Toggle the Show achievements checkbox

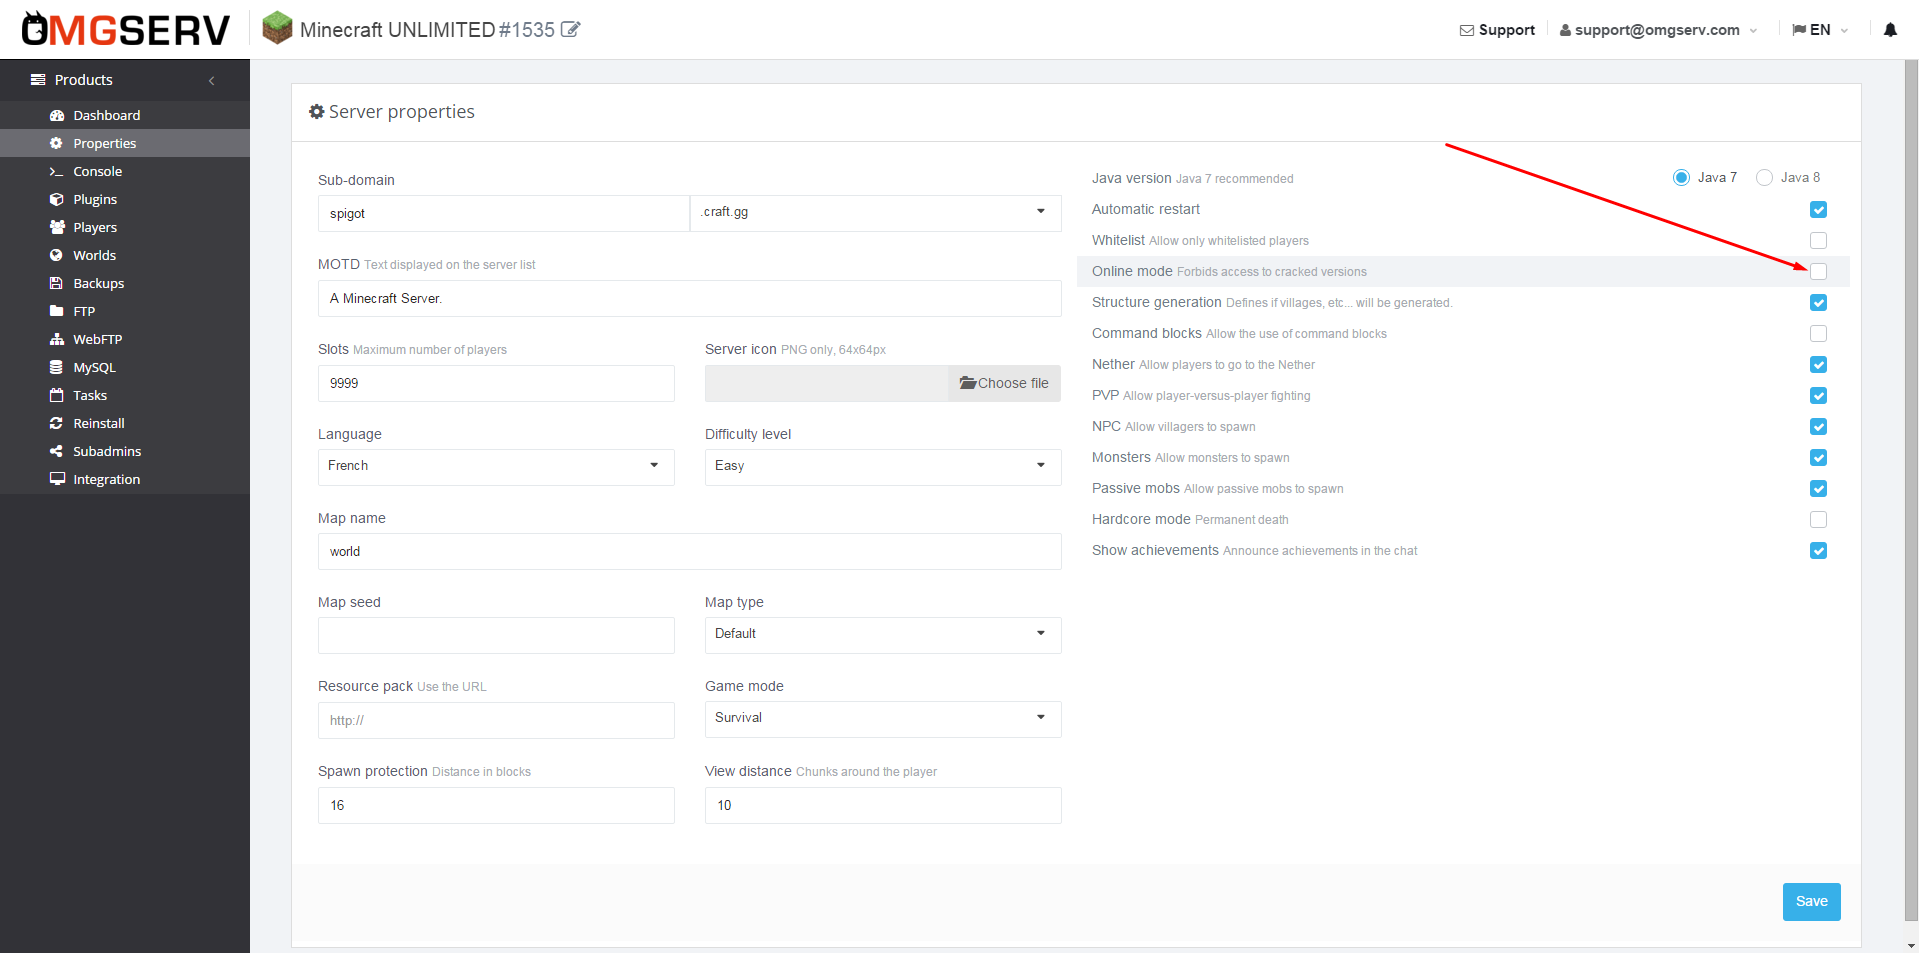click(x=1818, y=550)
